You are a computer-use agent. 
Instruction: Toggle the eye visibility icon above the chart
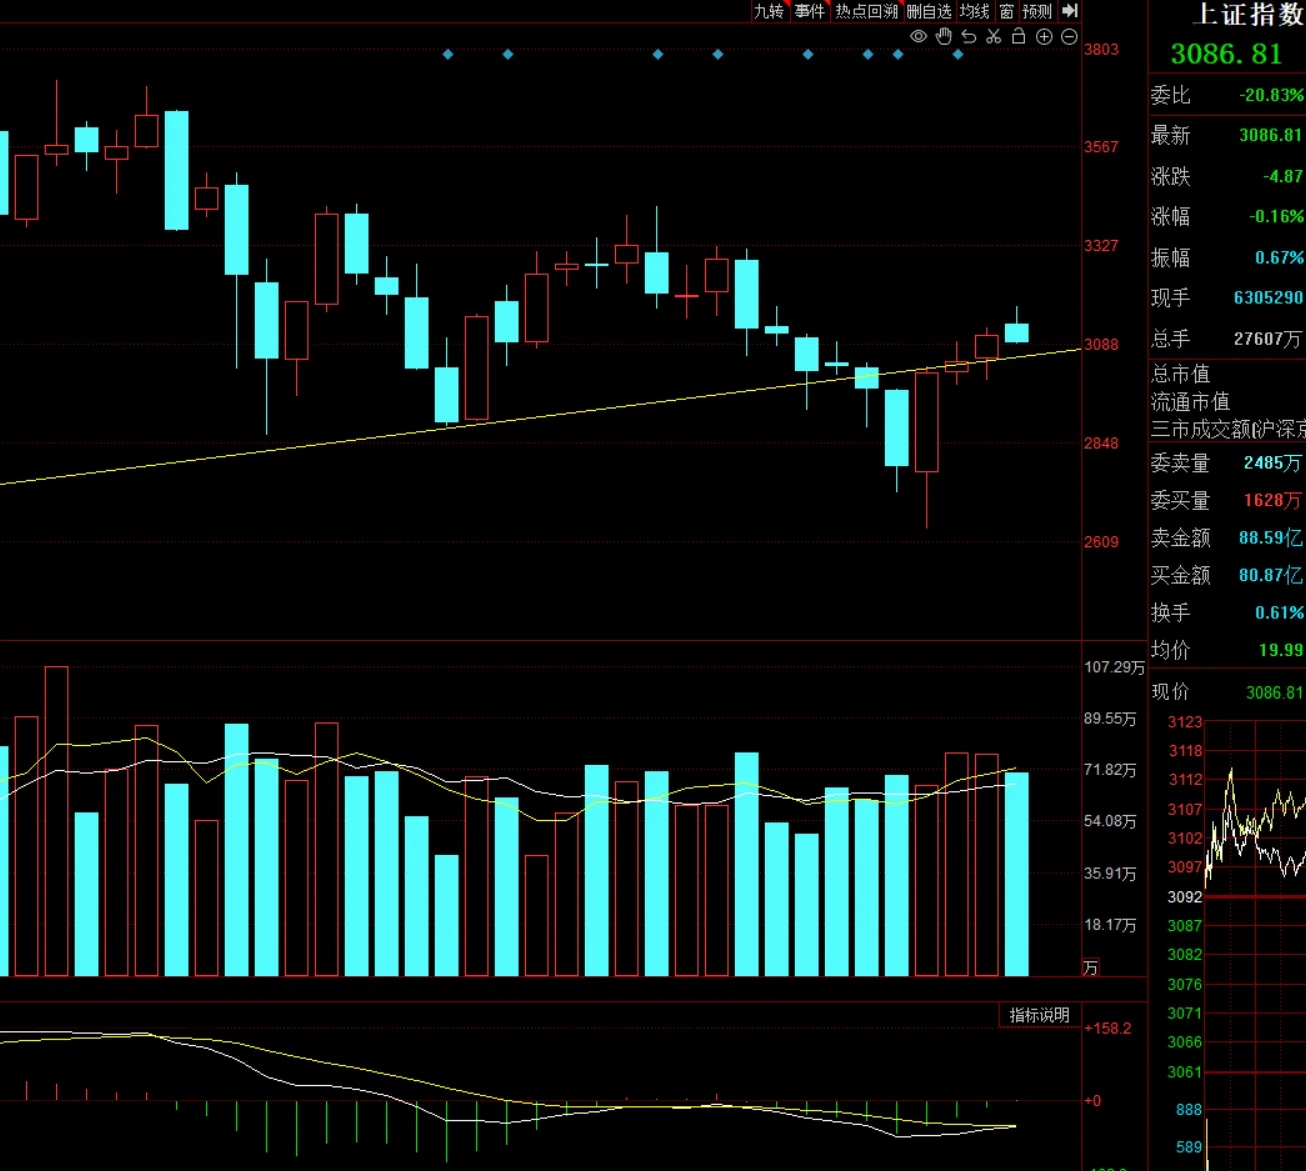pyautogui.click(x=918, y=37)
